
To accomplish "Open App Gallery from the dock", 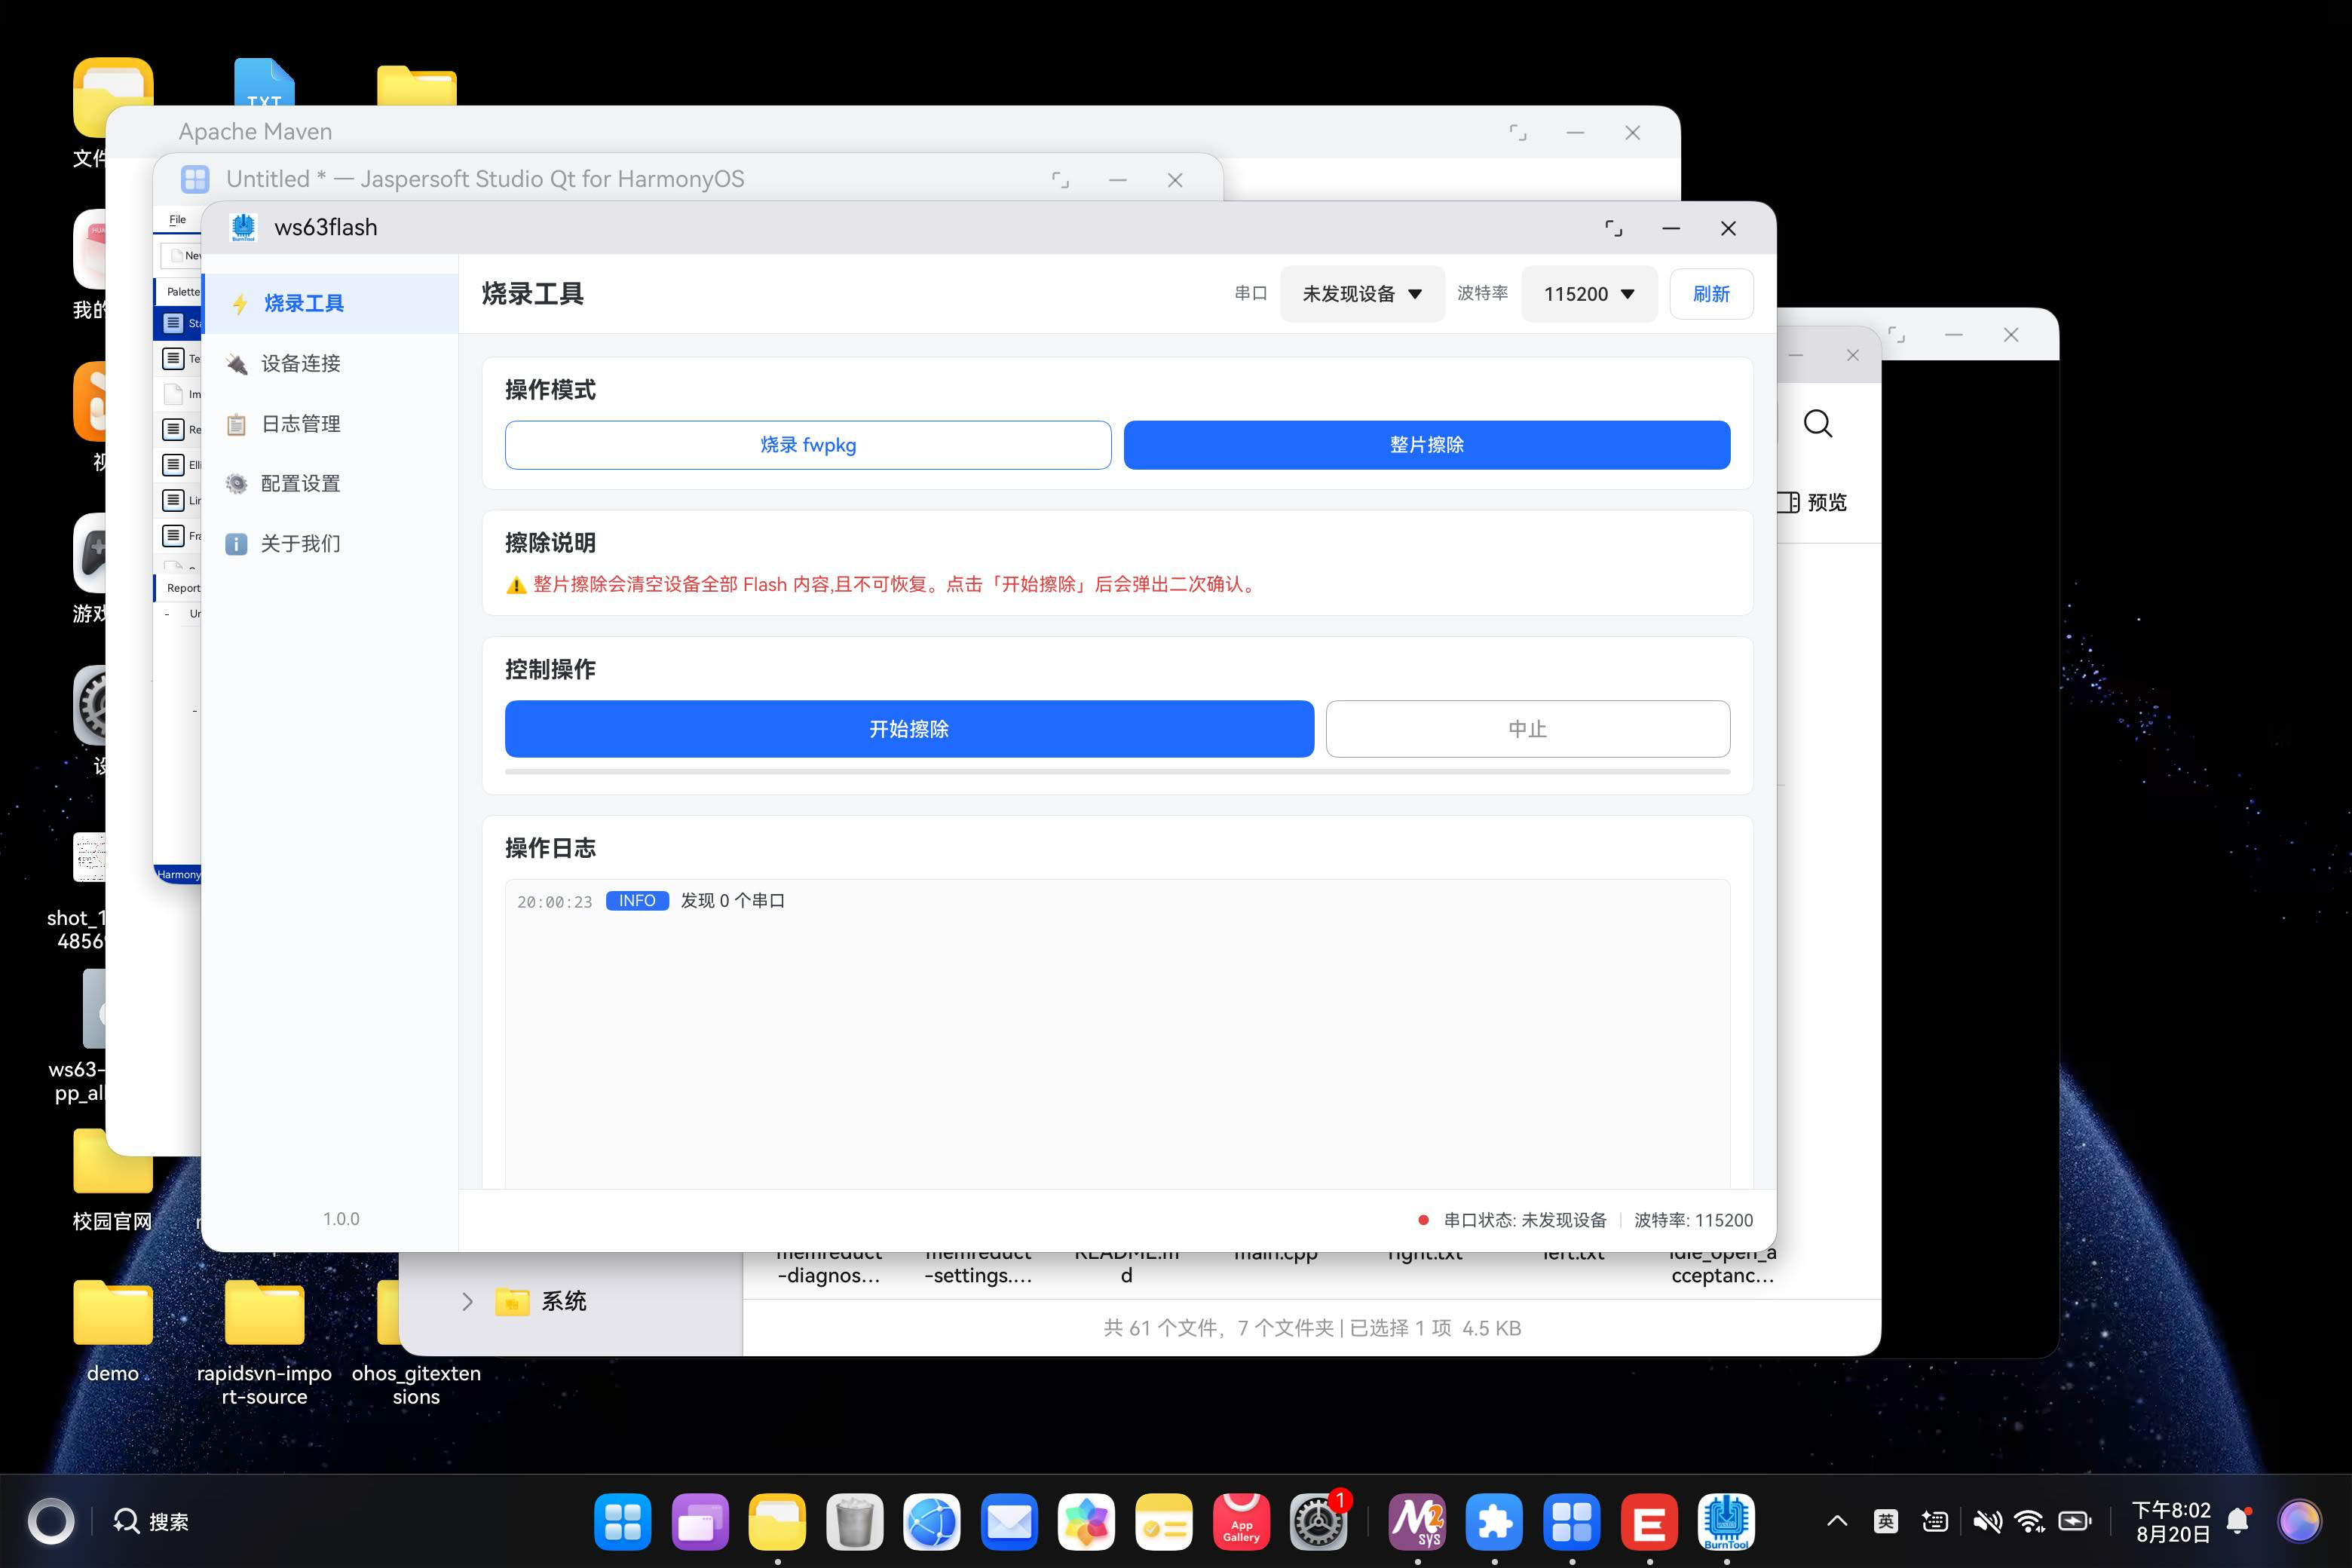I will tap(1241, 1522).
